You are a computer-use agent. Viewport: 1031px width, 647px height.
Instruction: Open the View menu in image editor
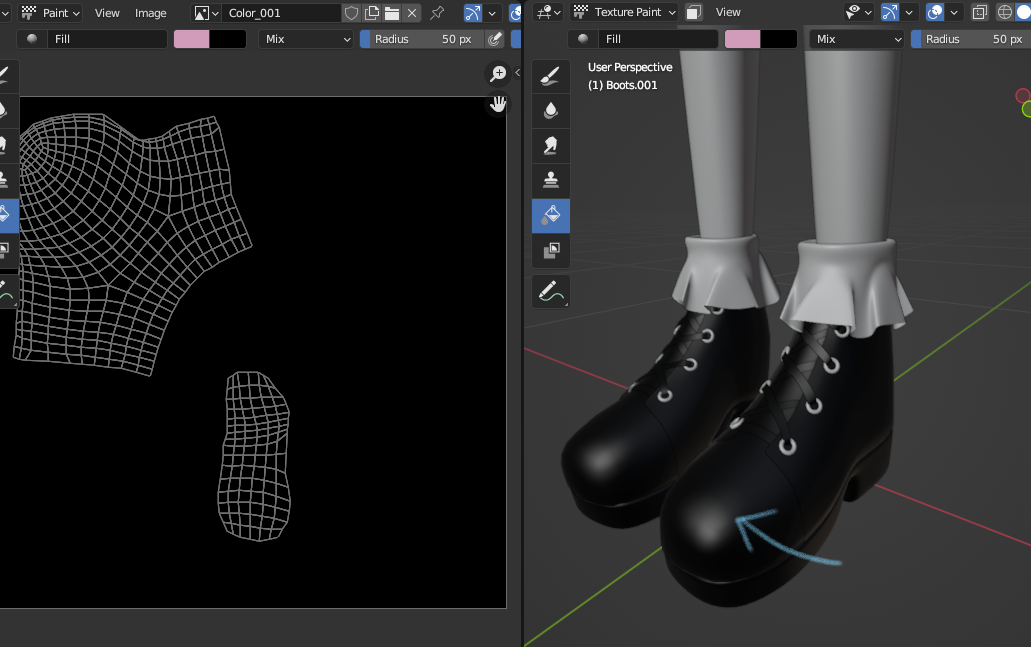(x=107, y=12)
